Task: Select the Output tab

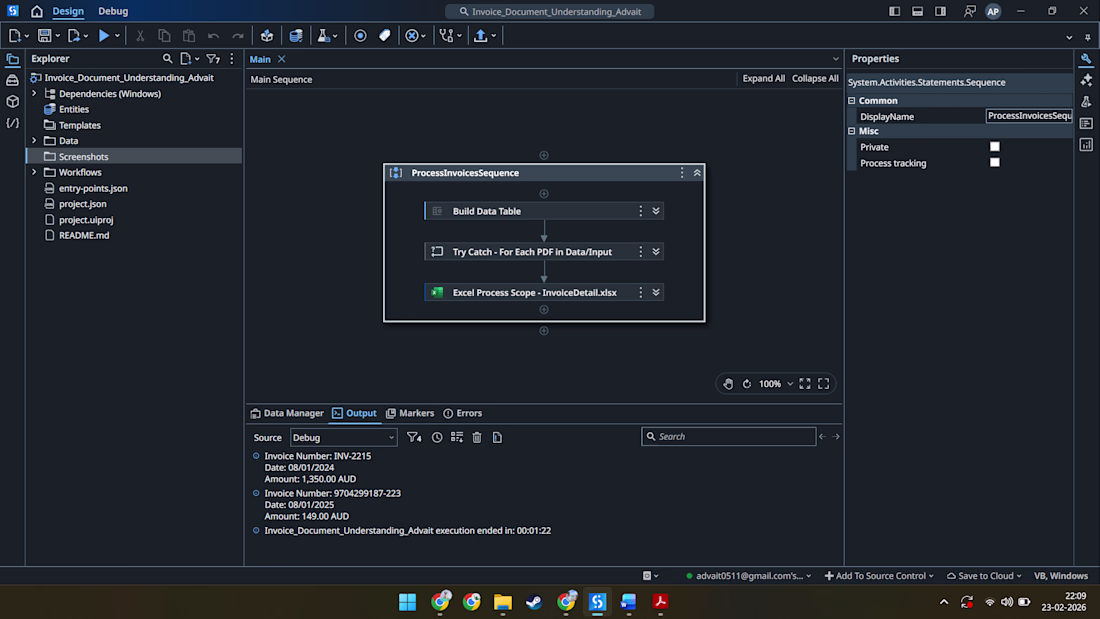Action: tap(354, 413)
